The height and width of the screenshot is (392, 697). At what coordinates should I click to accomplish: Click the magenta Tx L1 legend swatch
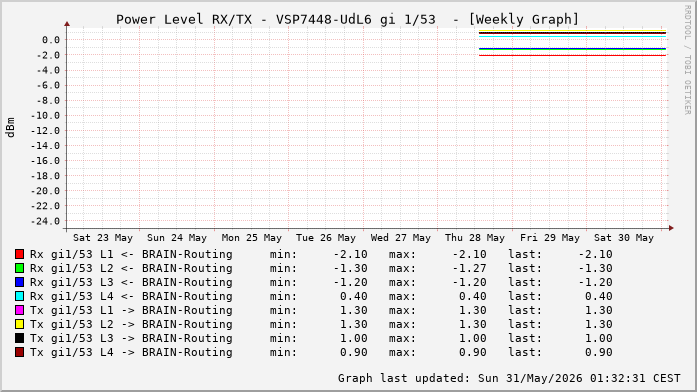coord(19,310)
